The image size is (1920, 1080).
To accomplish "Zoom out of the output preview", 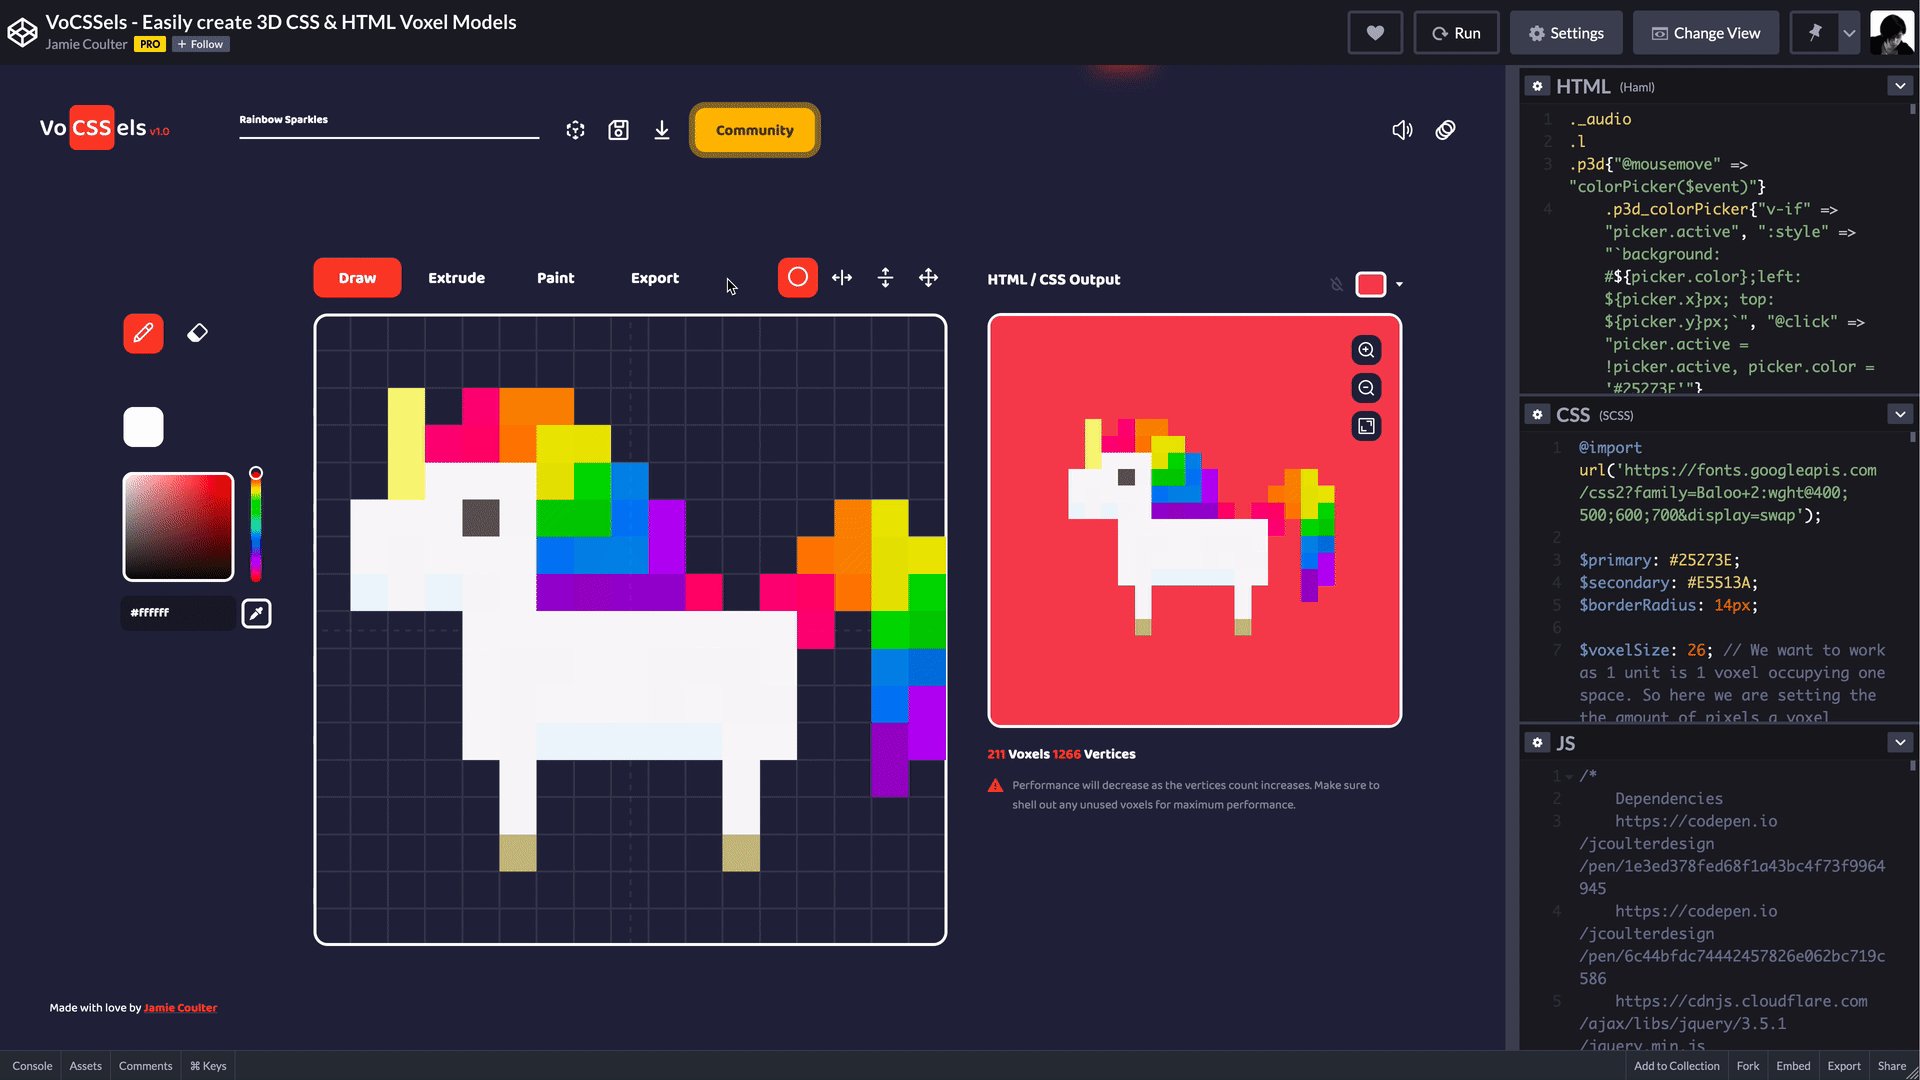I will (x=1366, y=388).
